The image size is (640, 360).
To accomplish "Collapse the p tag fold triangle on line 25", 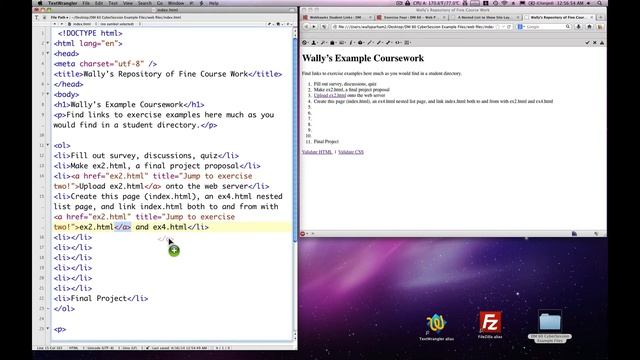I will pos(48,329).
